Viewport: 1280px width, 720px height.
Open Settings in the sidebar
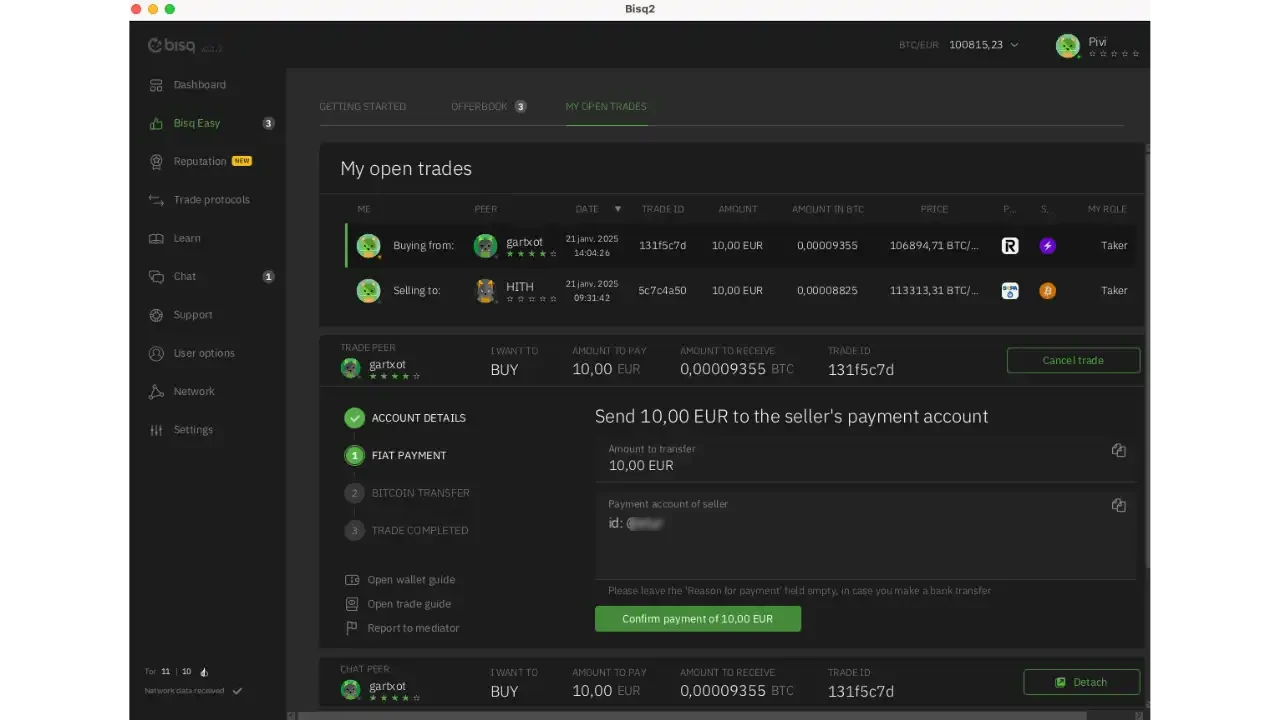[193, 430]
